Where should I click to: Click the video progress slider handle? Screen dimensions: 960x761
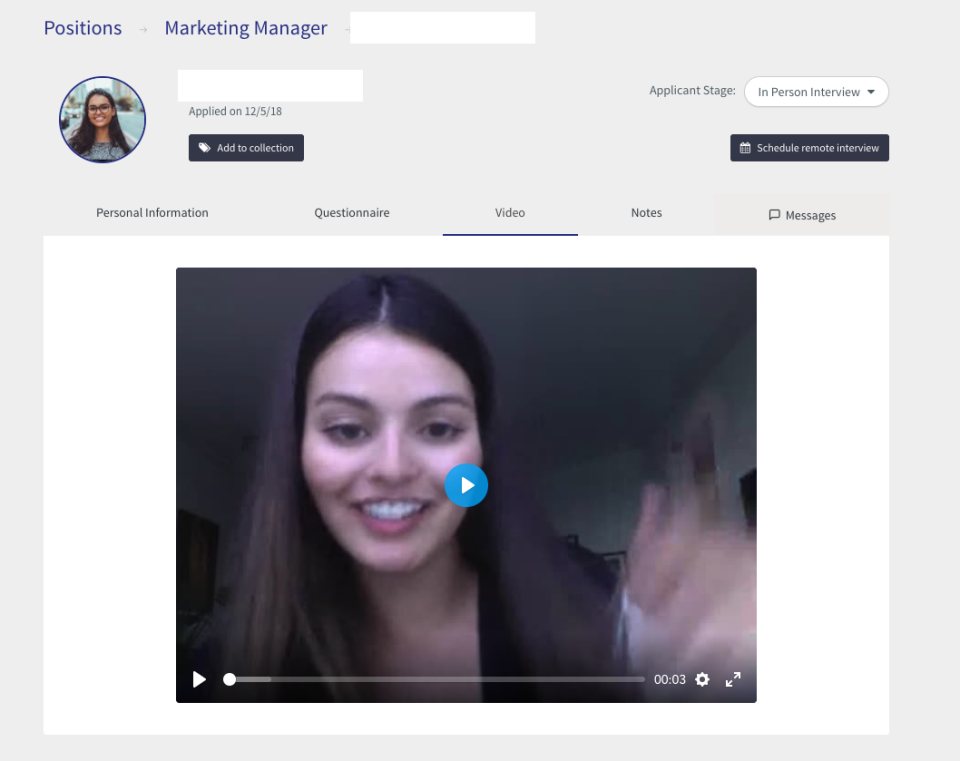point(229,680)
